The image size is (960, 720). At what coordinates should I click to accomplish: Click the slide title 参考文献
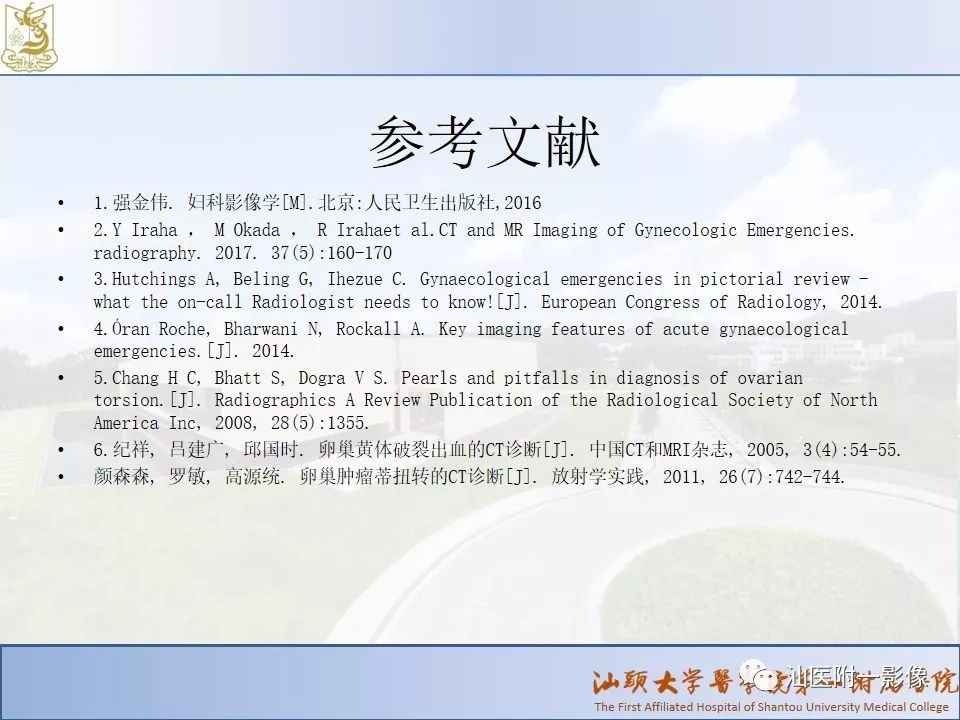[x=484, y=143]
